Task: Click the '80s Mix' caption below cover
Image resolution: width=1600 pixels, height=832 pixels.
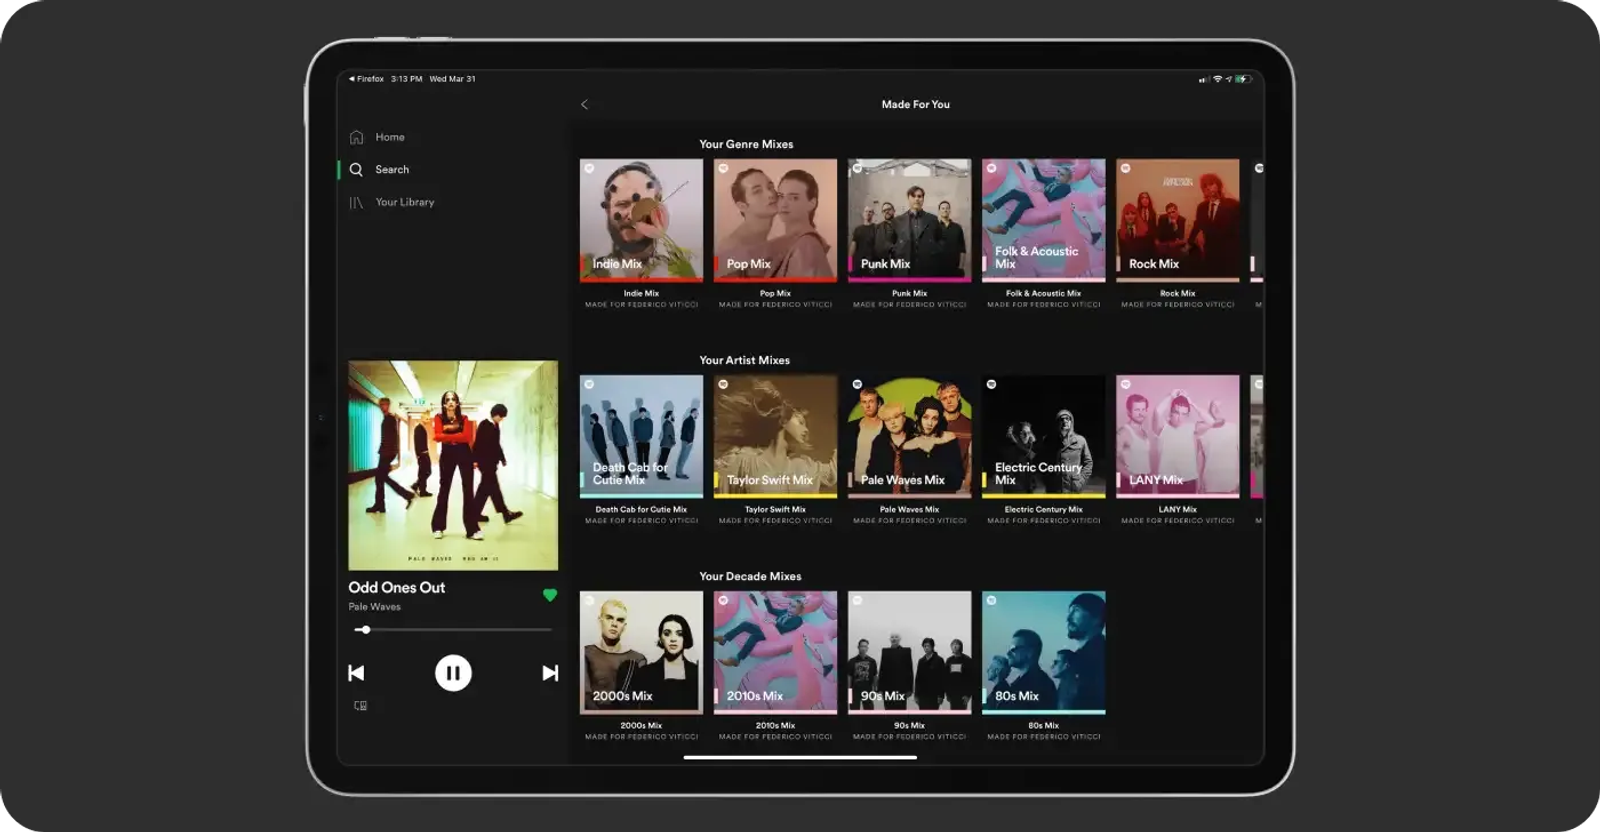Action: click(x=1043, y=726)
